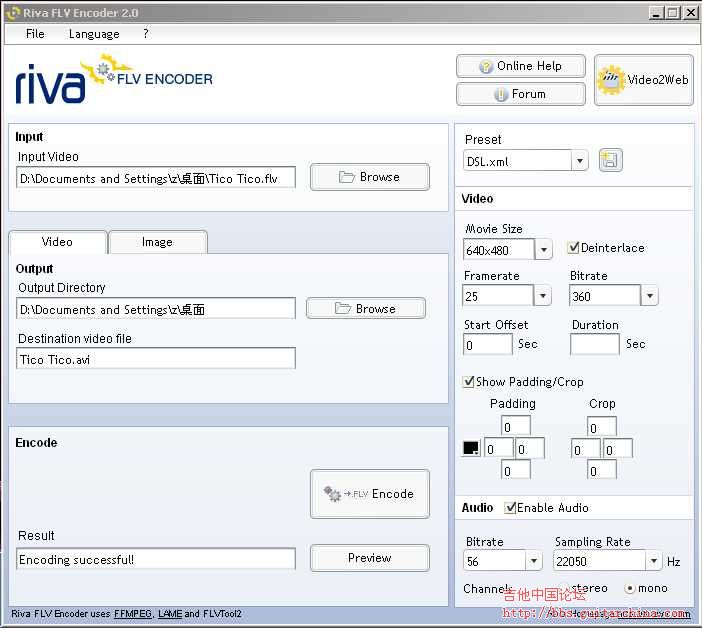Click the black padding color swatch

click(x=470, y=449)
